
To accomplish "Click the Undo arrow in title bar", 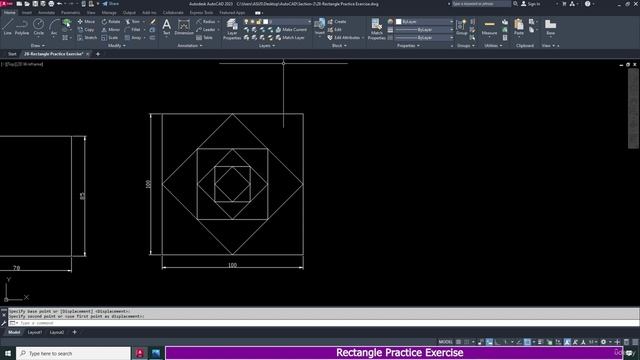I will [60, 4].
